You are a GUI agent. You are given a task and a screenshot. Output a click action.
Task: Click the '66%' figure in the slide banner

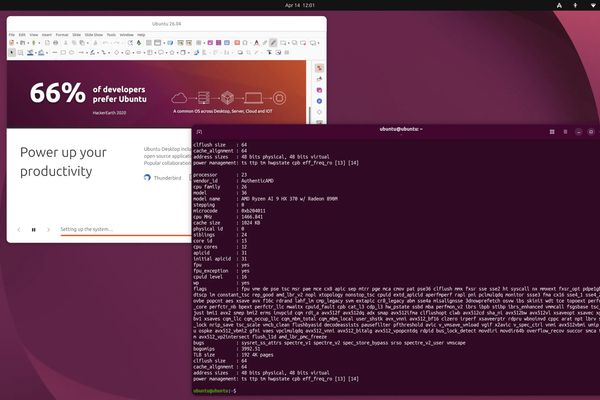(x=58, y=93)
